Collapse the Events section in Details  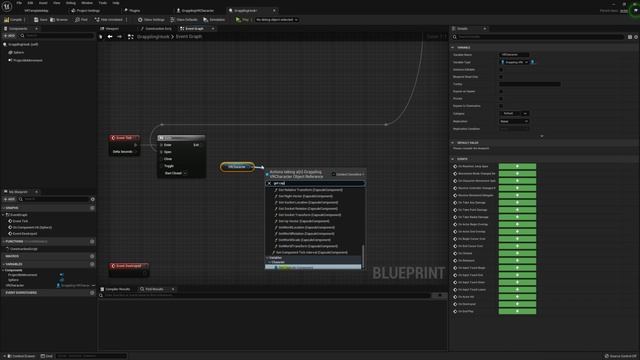[x=453, y=159]
